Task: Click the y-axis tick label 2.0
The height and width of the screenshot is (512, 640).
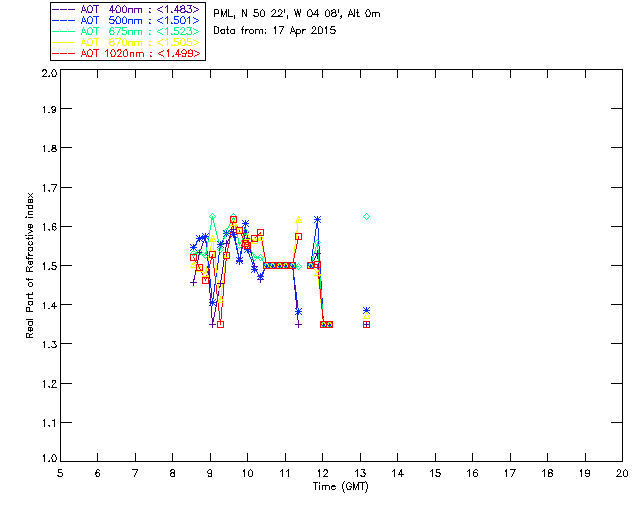Action: click(49, 73)
